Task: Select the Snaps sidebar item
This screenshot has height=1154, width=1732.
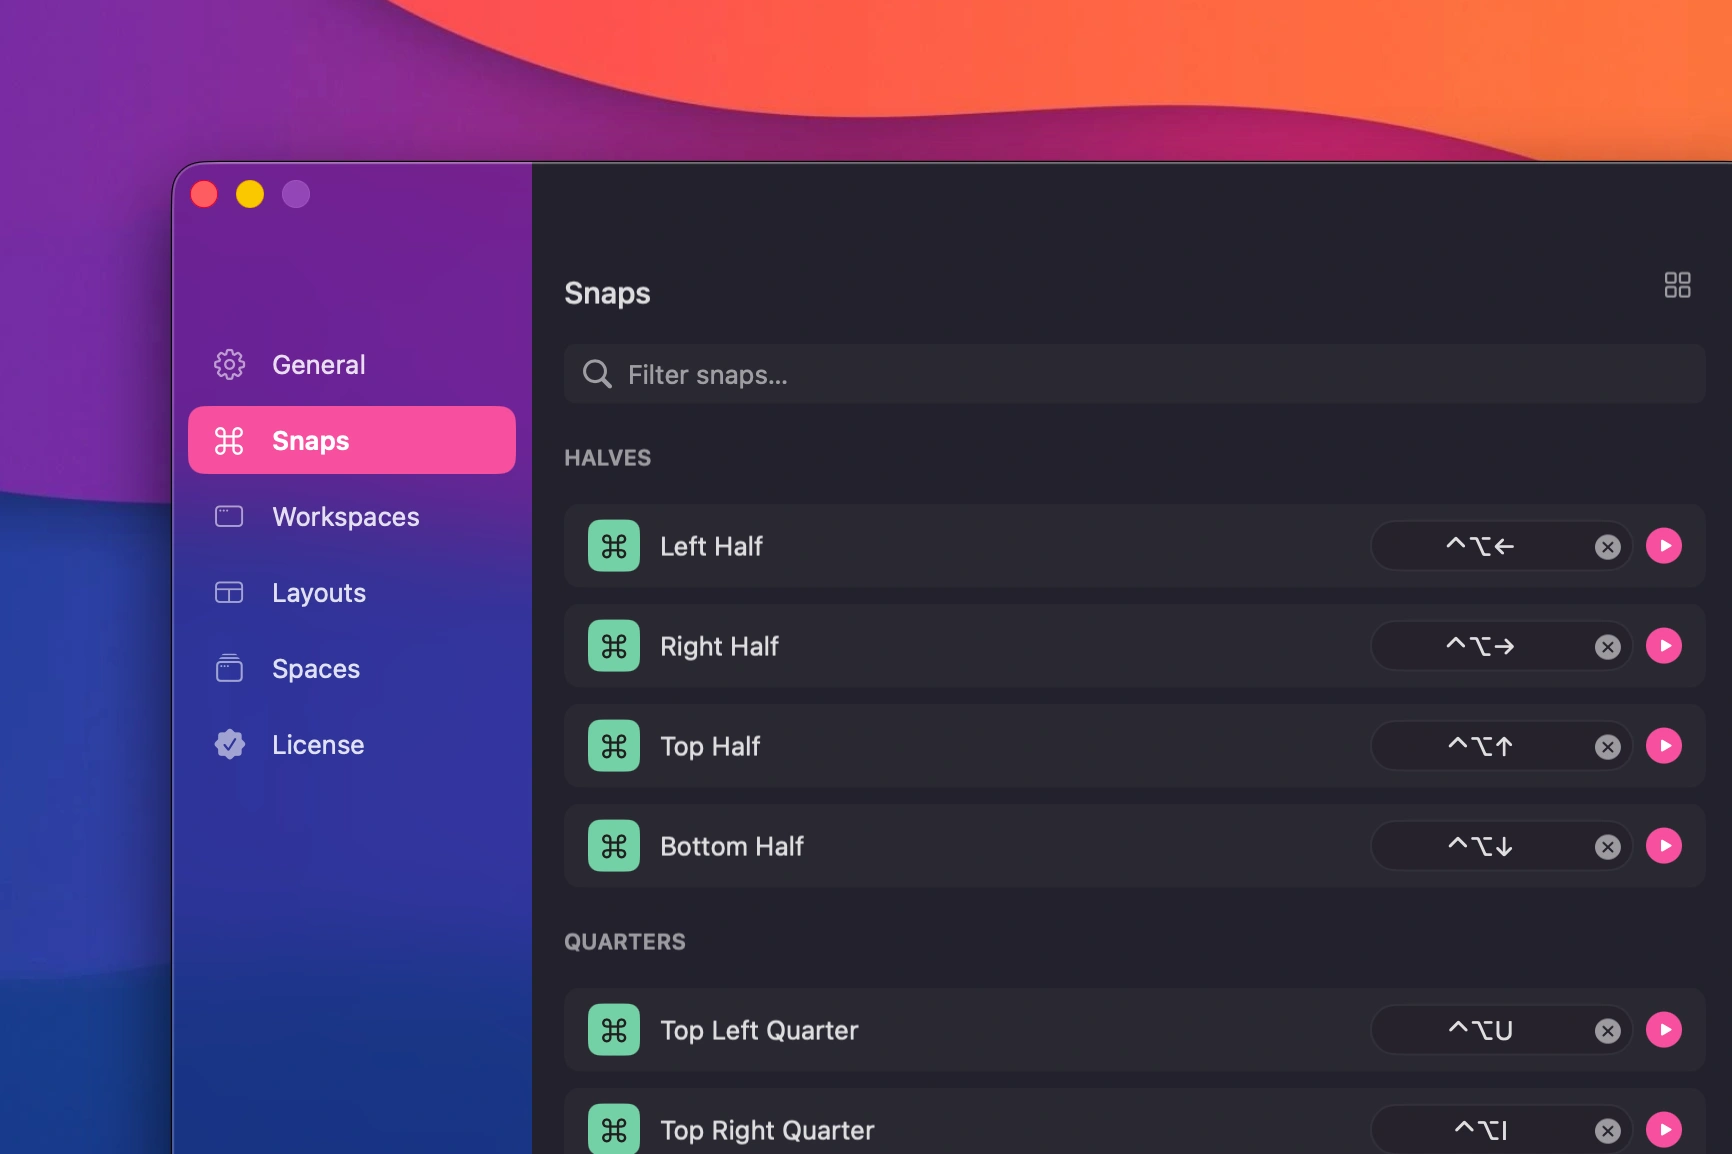Action: [352, 441]
